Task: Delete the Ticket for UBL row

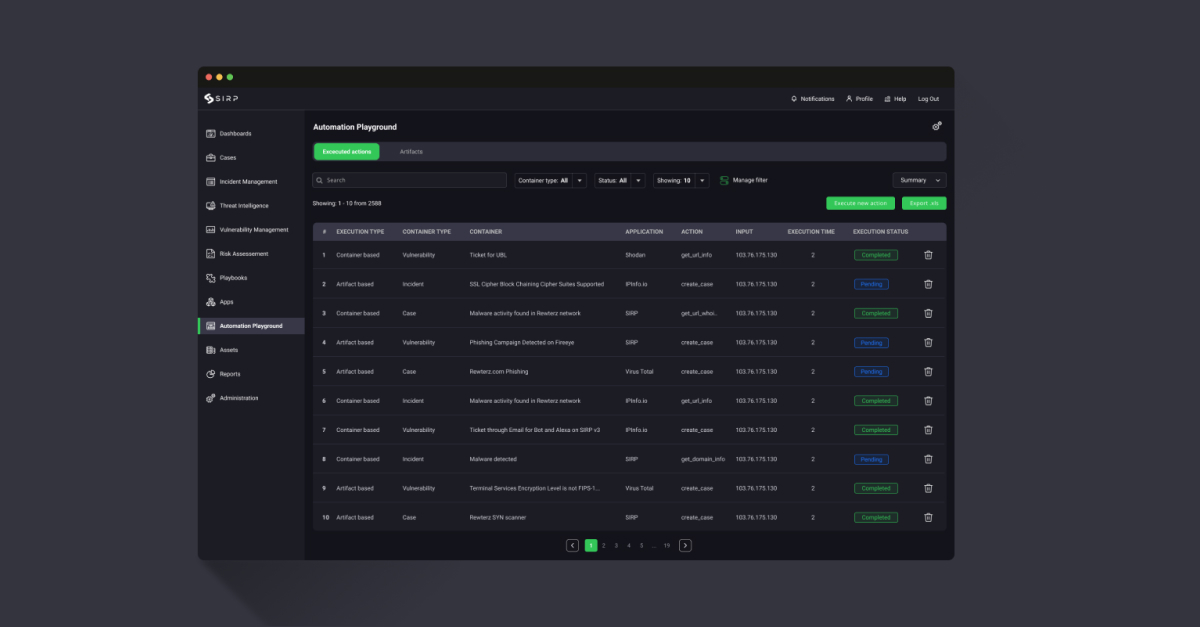Action: 928,254
